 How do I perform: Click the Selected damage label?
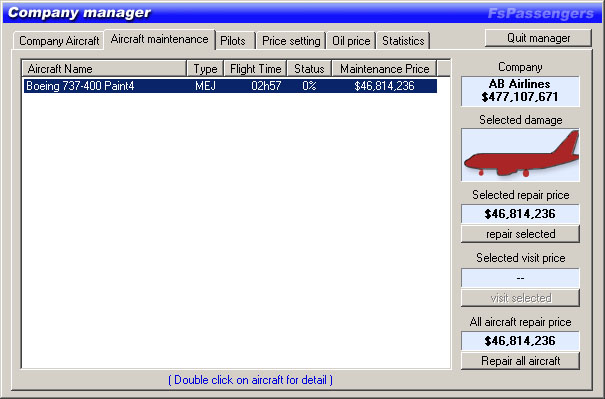(x=521, y=120)
